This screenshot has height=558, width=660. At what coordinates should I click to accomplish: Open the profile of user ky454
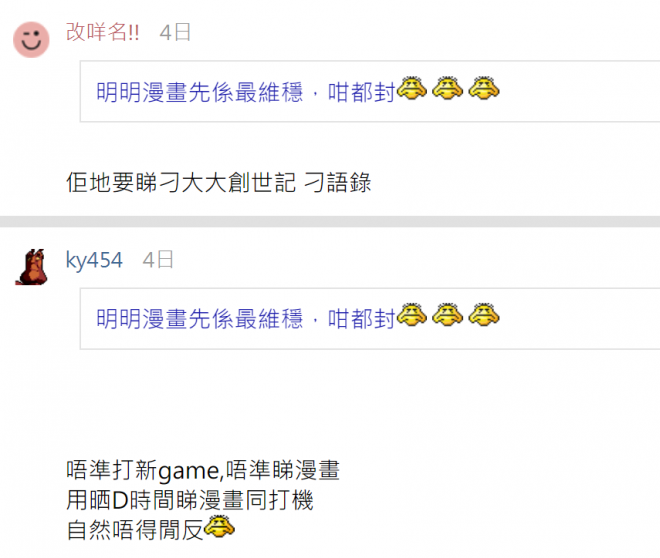click(94, 260)
